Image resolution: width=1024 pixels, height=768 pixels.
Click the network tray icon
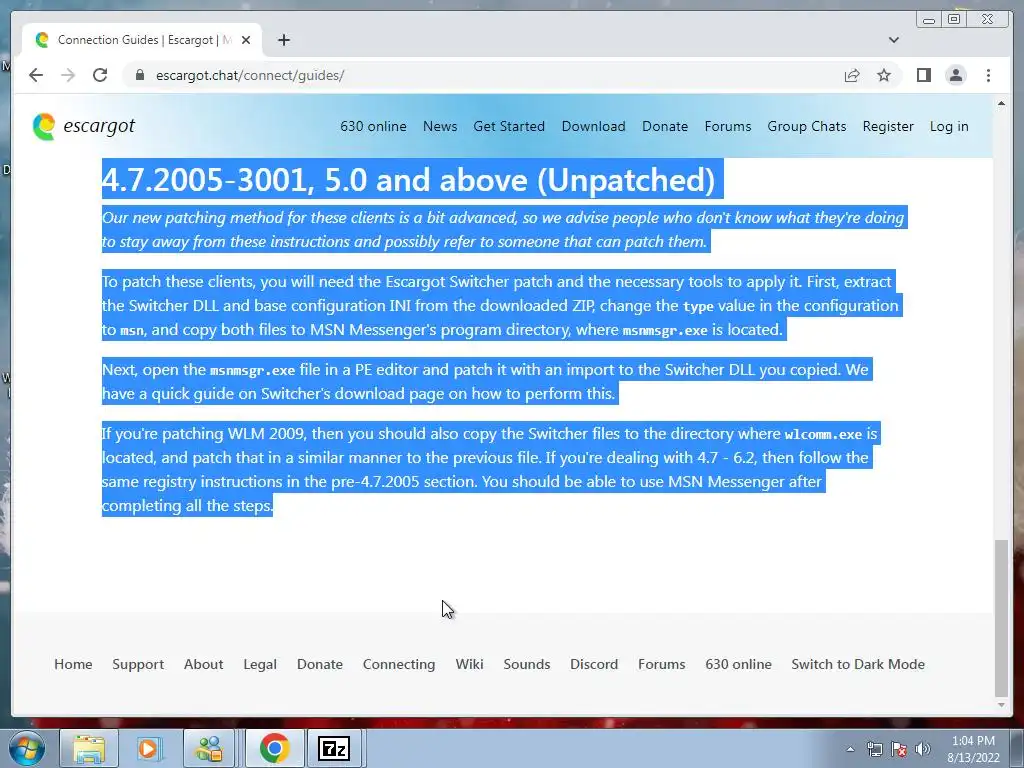(874, 749)
